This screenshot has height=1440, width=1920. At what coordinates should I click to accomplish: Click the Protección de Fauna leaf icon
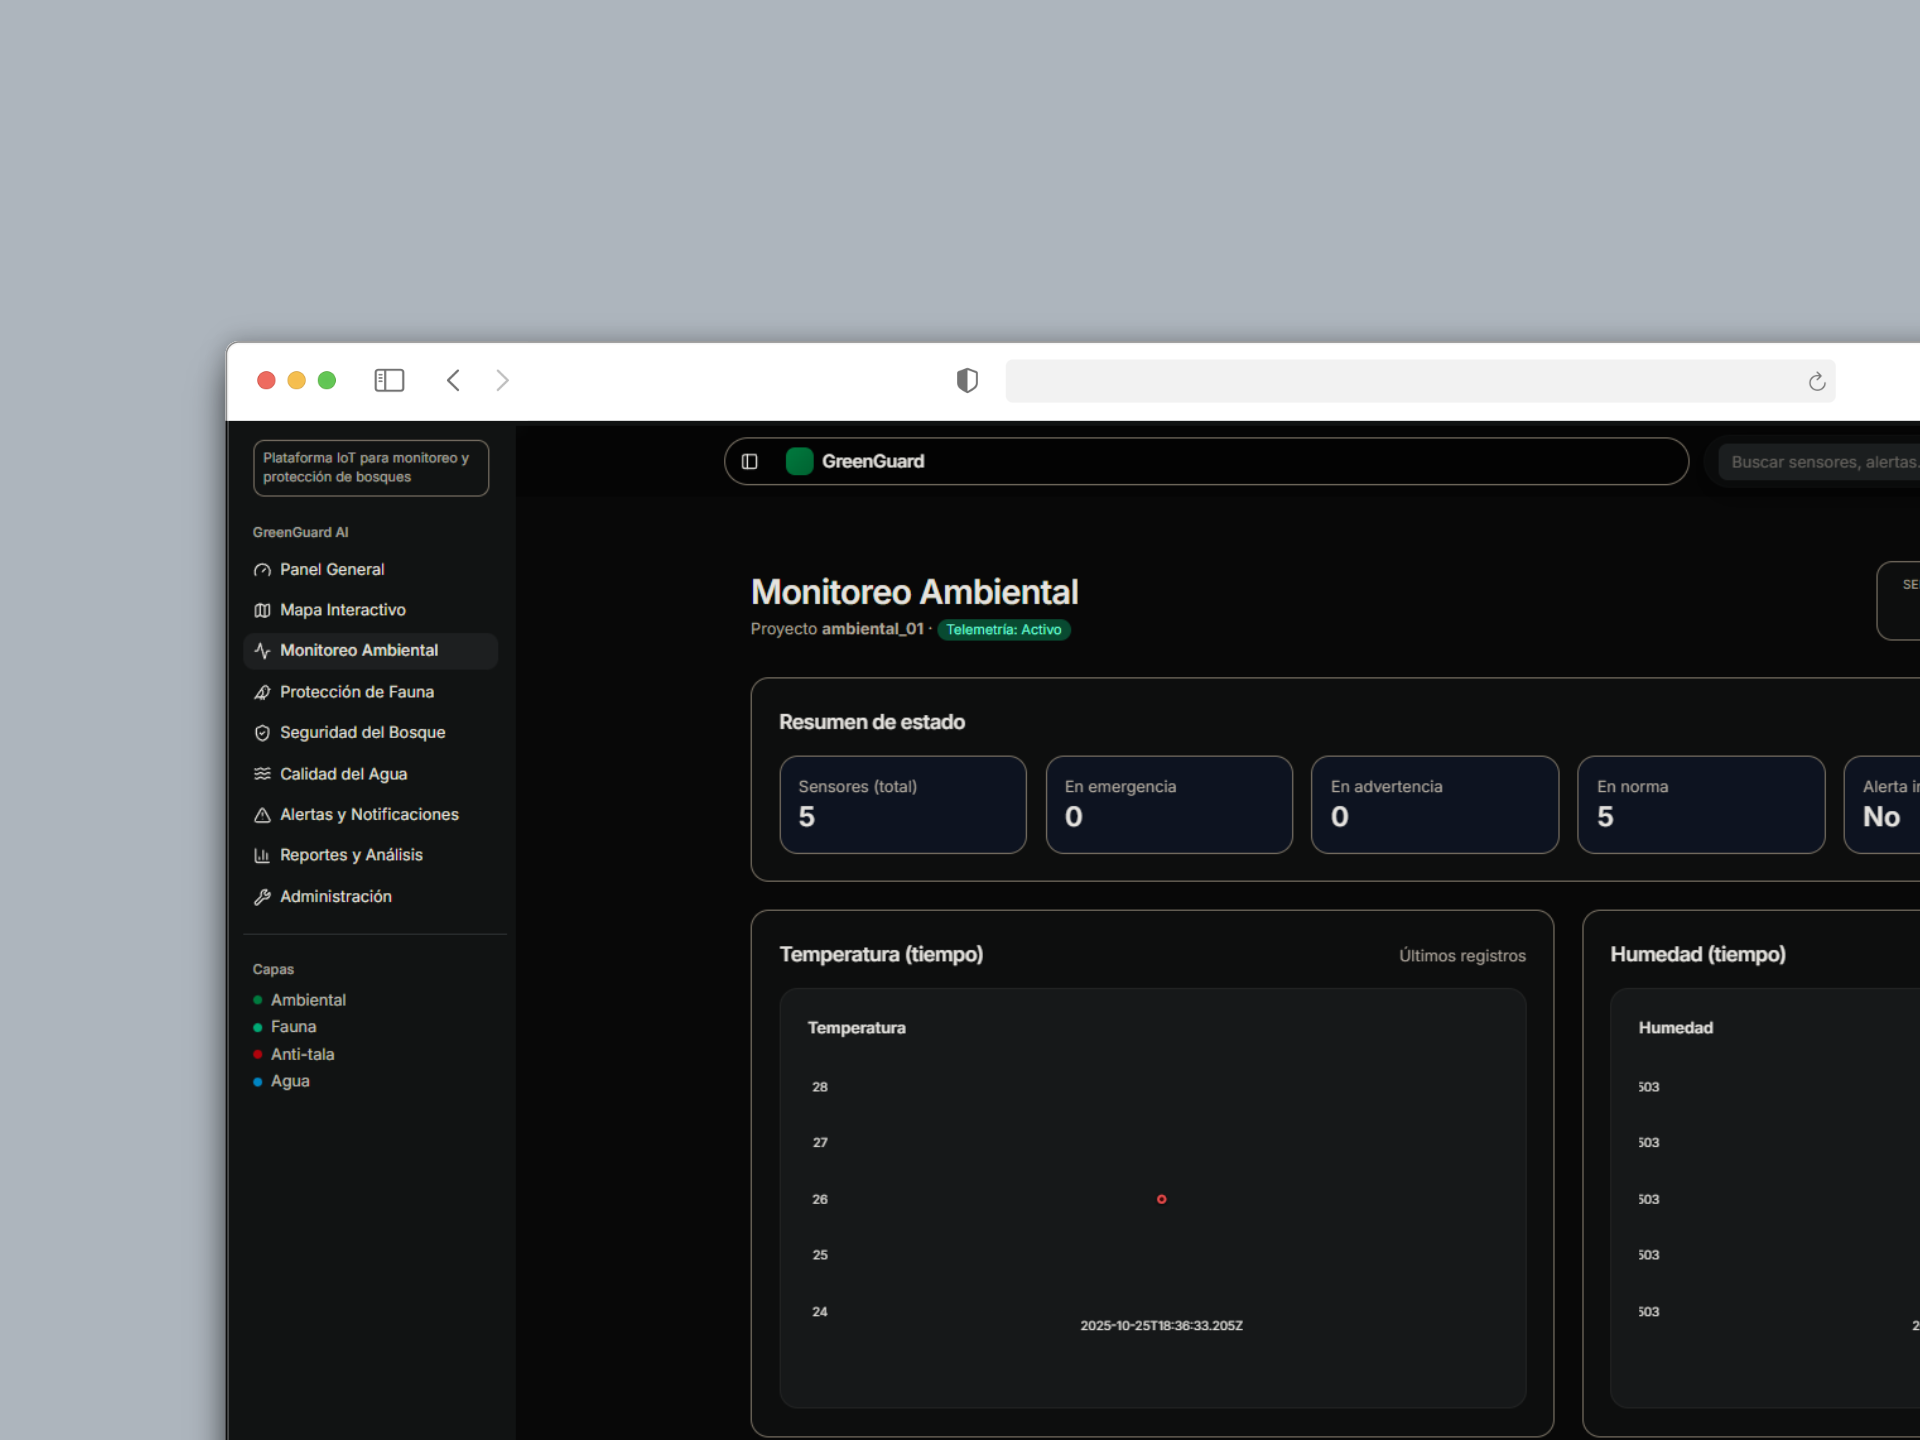[x=262, y=692]
